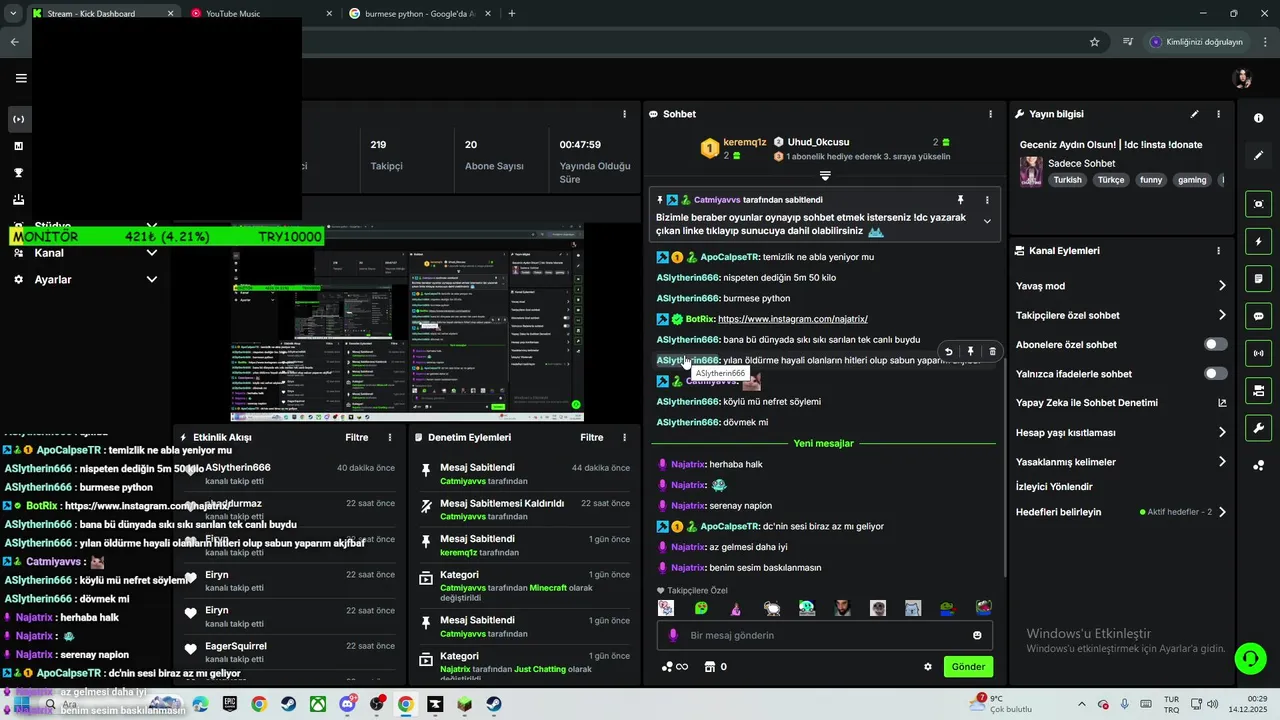Open Discord from the taskbar

pyautogui.click(x=347, y=704)
